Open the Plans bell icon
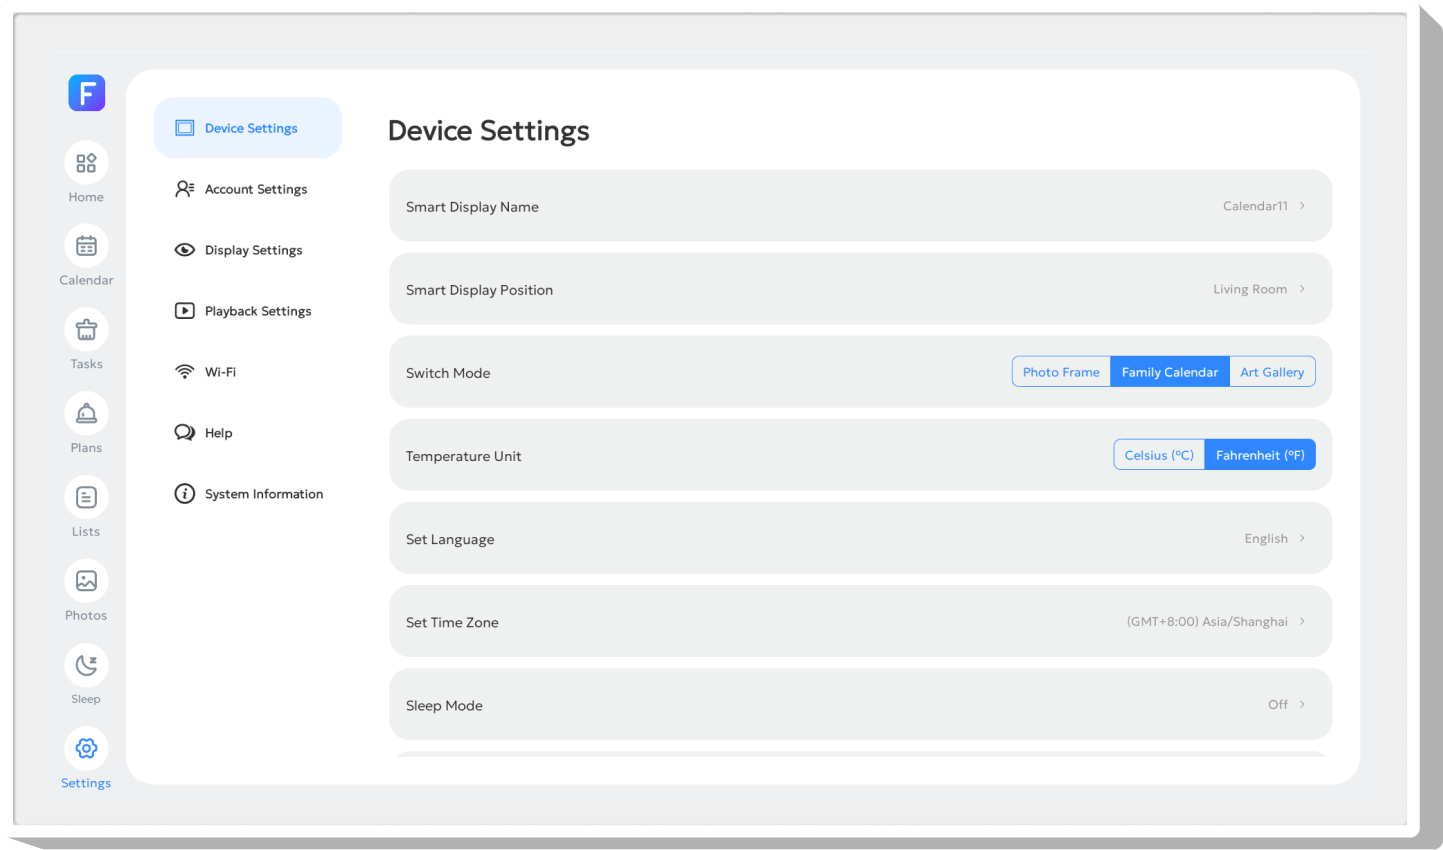This screenshot has width=1443, height=850. pyautogui.click(x=86, y=414)
